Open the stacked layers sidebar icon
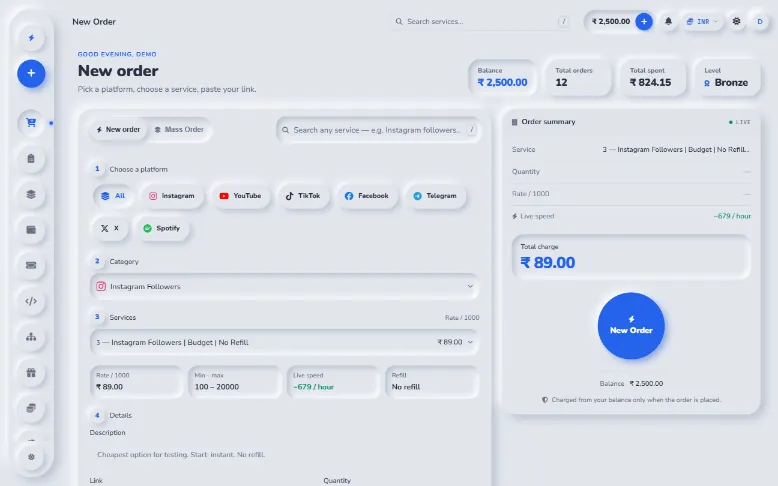The image size is (778, 486). 31,194
